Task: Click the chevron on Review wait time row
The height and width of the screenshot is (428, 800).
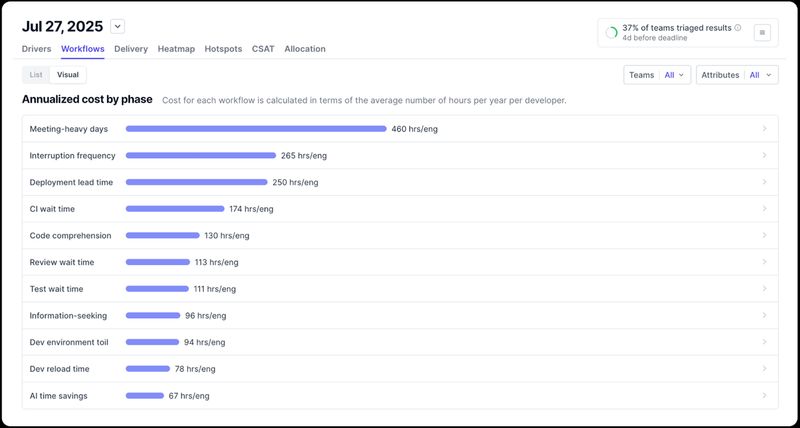Action: click(765, 262)
